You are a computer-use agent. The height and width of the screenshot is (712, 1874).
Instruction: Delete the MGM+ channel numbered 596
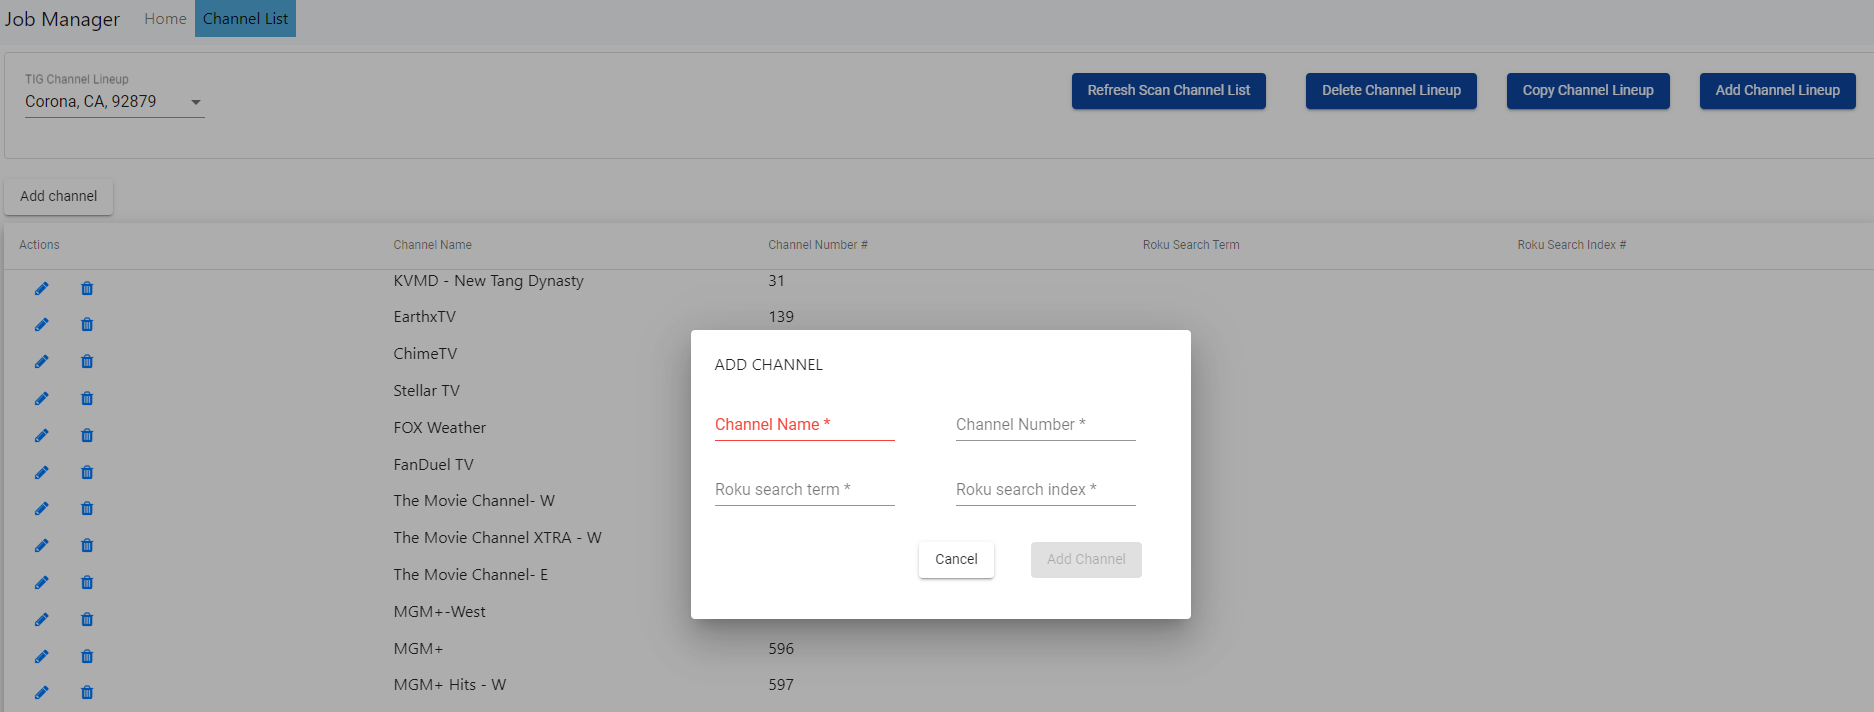[87, 656]
